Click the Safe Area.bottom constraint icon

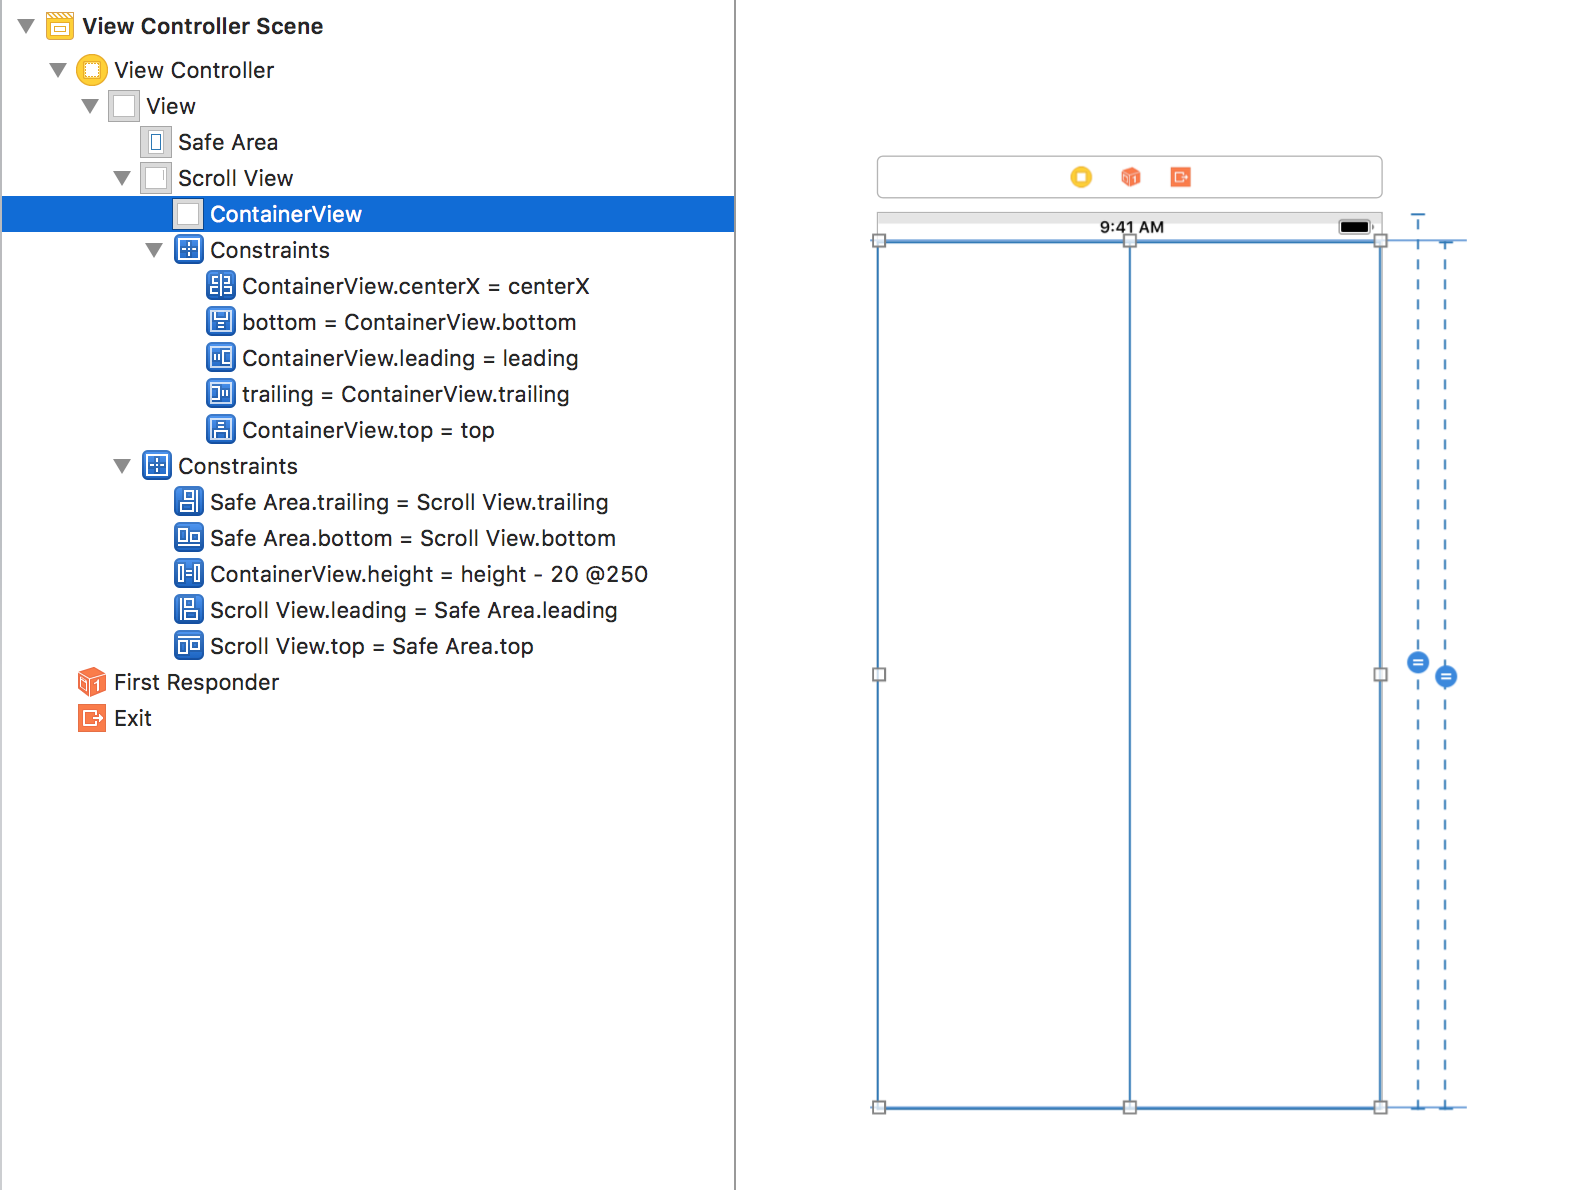tap(189, 538)
